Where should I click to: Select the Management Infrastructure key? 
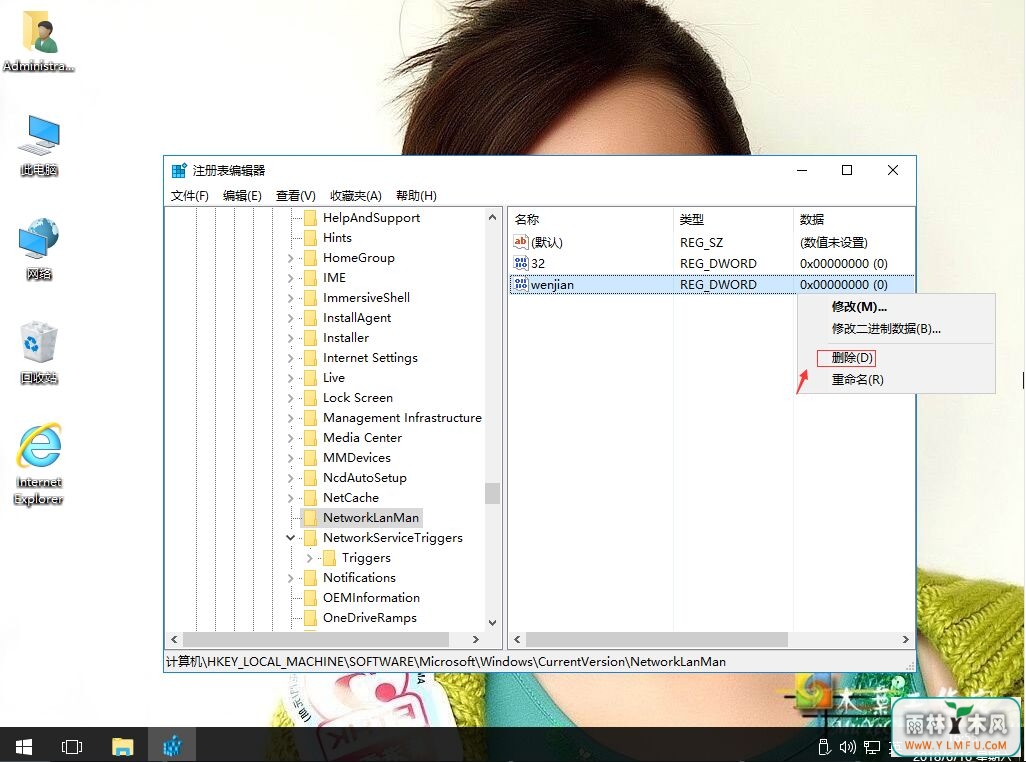click(402, 417)
